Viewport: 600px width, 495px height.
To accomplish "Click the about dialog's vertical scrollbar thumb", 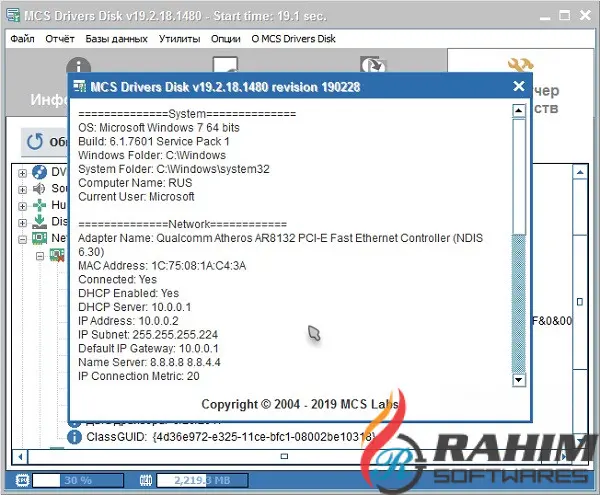I will [518, 176].
